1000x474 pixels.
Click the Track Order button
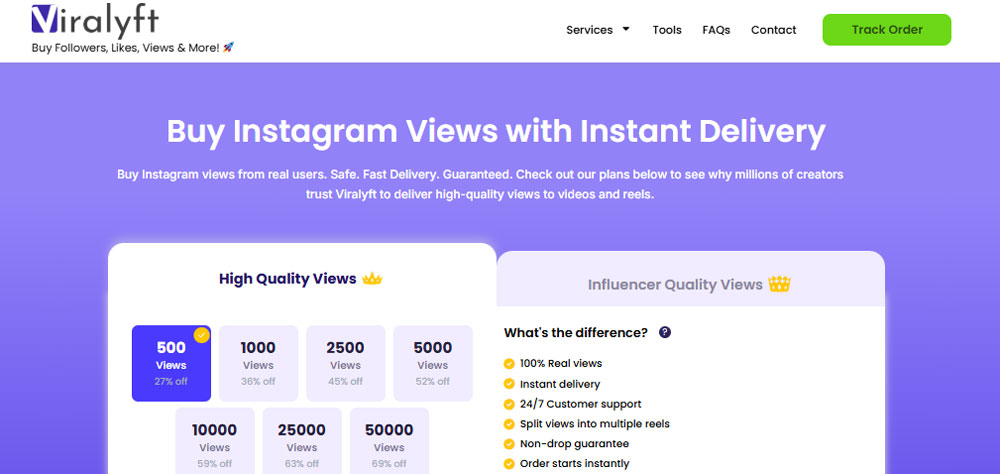[x=886, y=29]
